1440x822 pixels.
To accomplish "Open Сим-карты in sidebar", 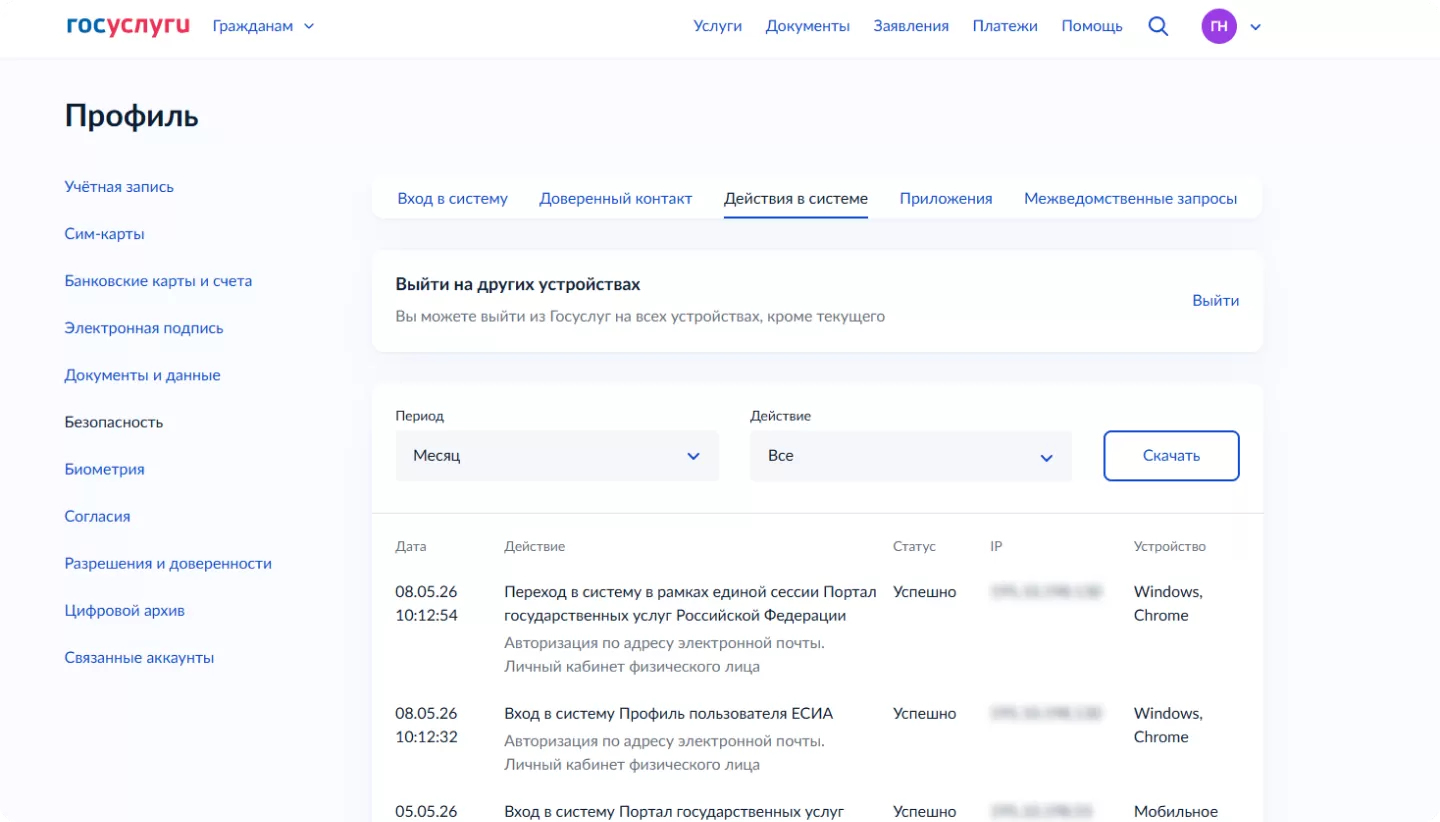I will coord(105,234).
